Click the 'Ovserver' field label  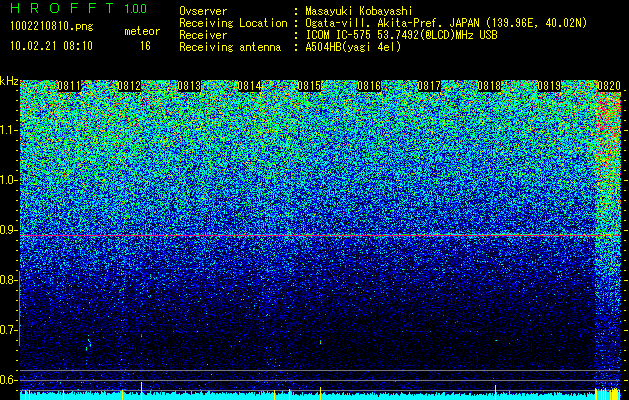[203, 11]
